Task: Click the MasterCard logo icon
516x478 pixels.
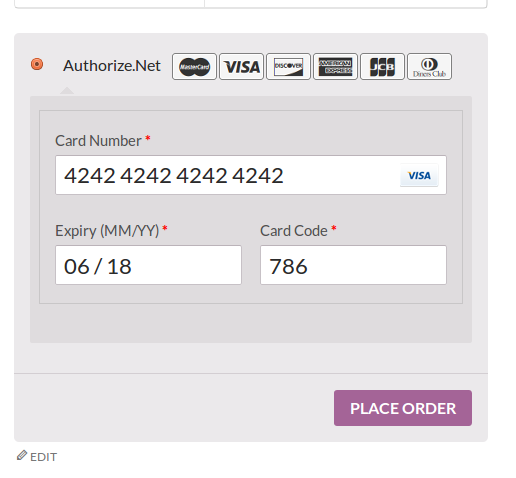Action: [194, 67]
